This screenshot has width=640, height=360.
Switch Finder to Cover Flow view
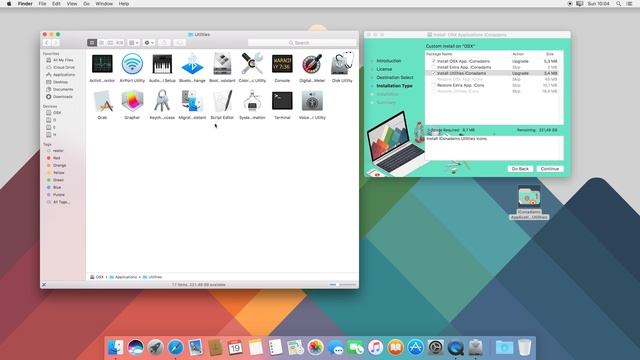pos(120,42)
